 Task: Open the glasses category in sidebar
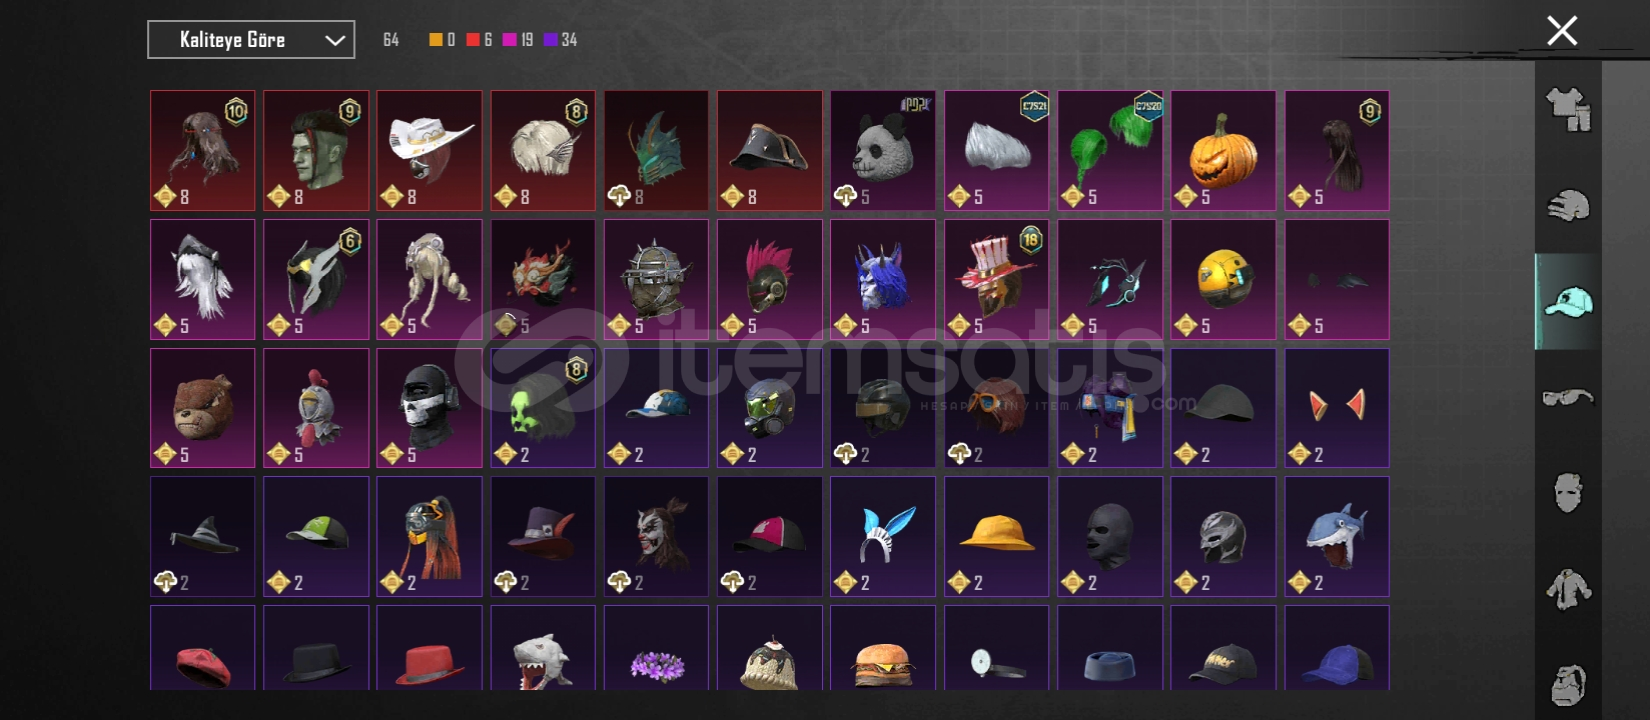[1568, 397]
